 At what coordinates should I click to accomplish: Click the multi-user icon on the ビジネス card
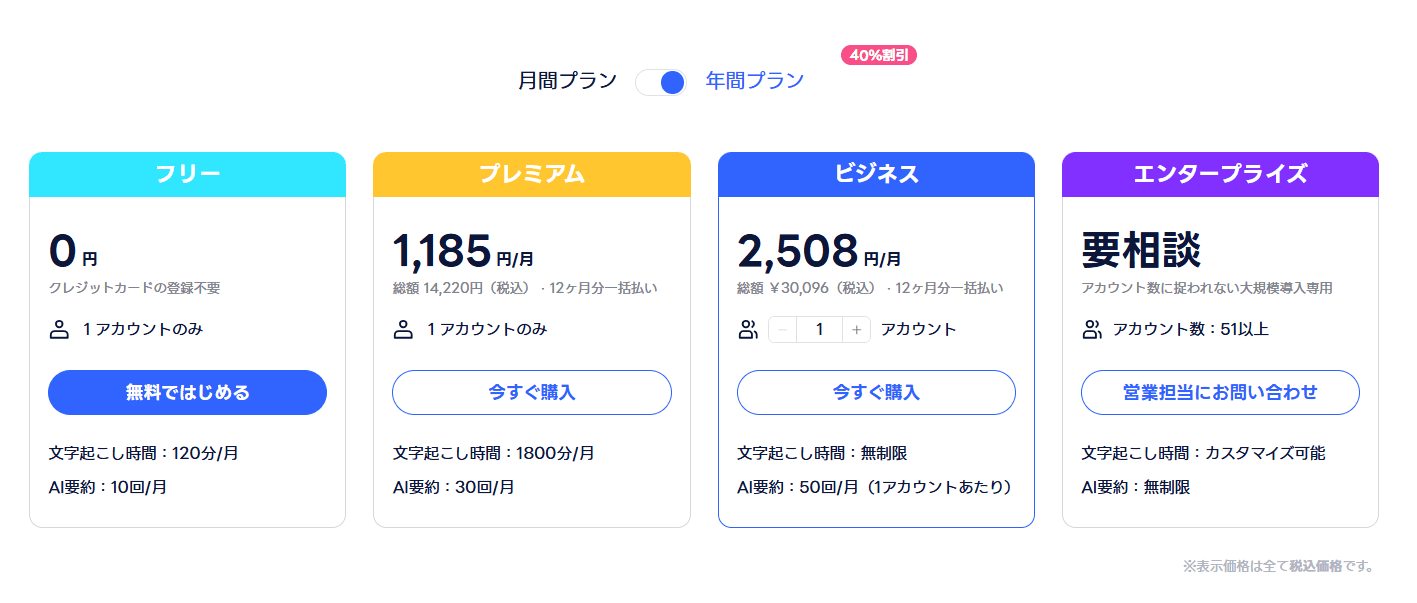(748, 329)
